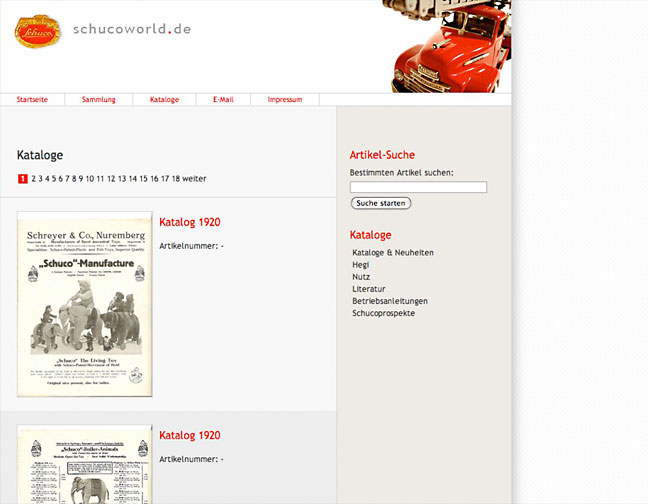Go to catalog page 4
Screen dimensions: 648x504
47,179
